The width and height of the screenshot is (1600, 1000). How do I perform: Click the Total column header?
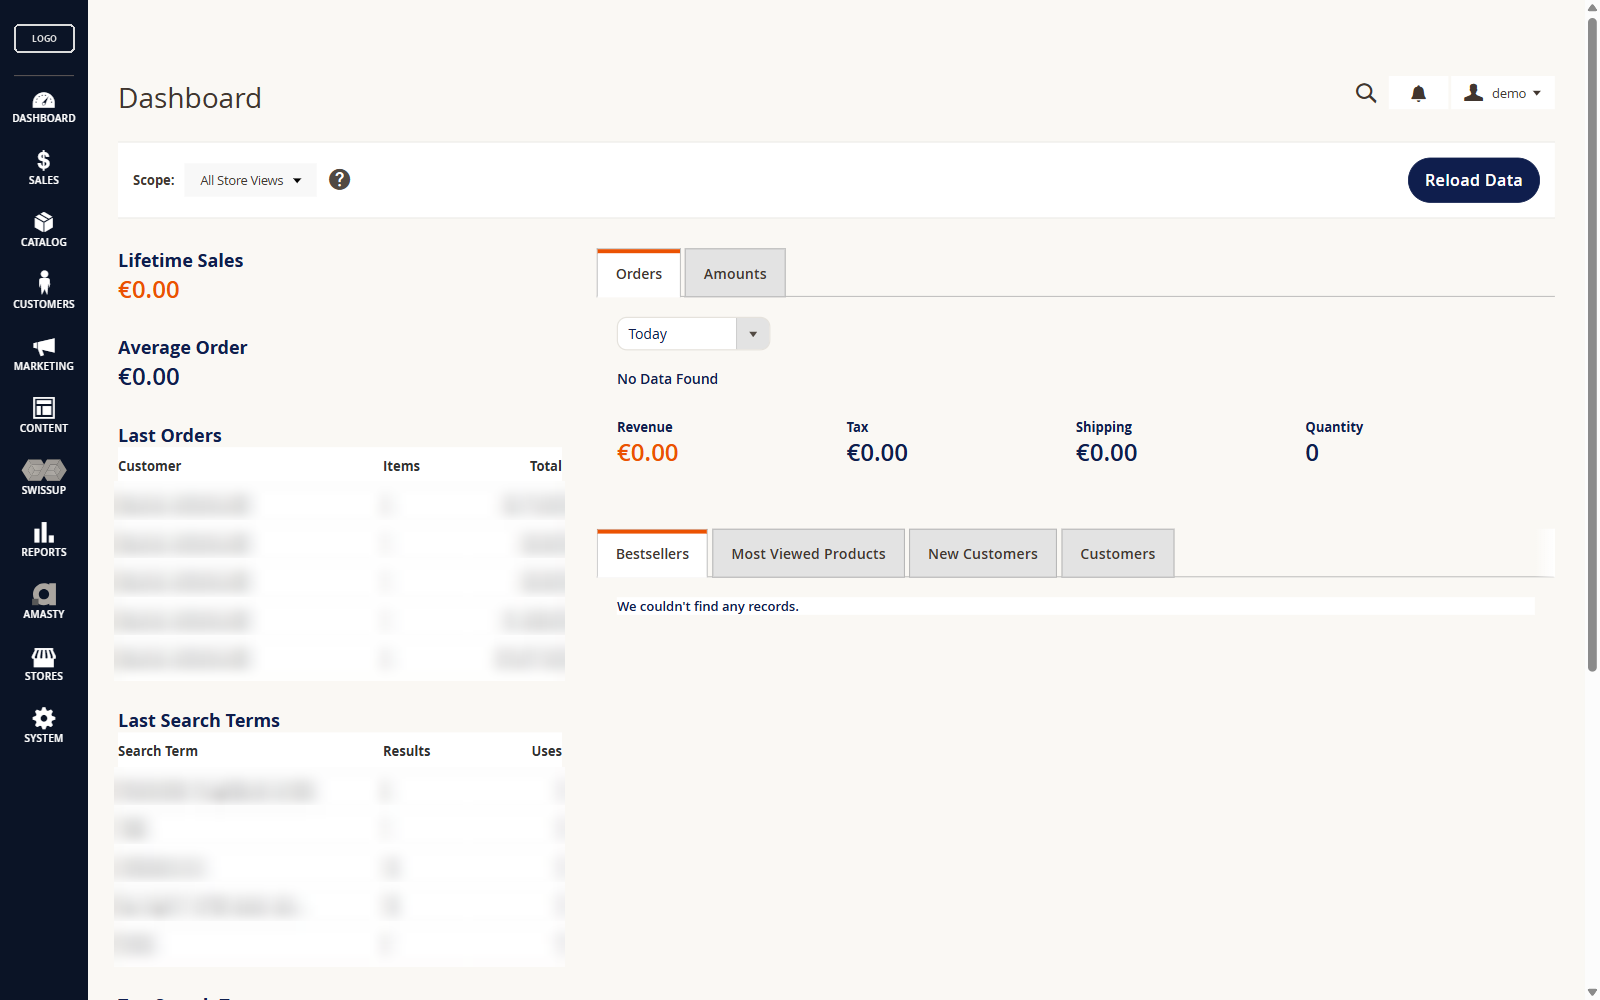(546, 466)
